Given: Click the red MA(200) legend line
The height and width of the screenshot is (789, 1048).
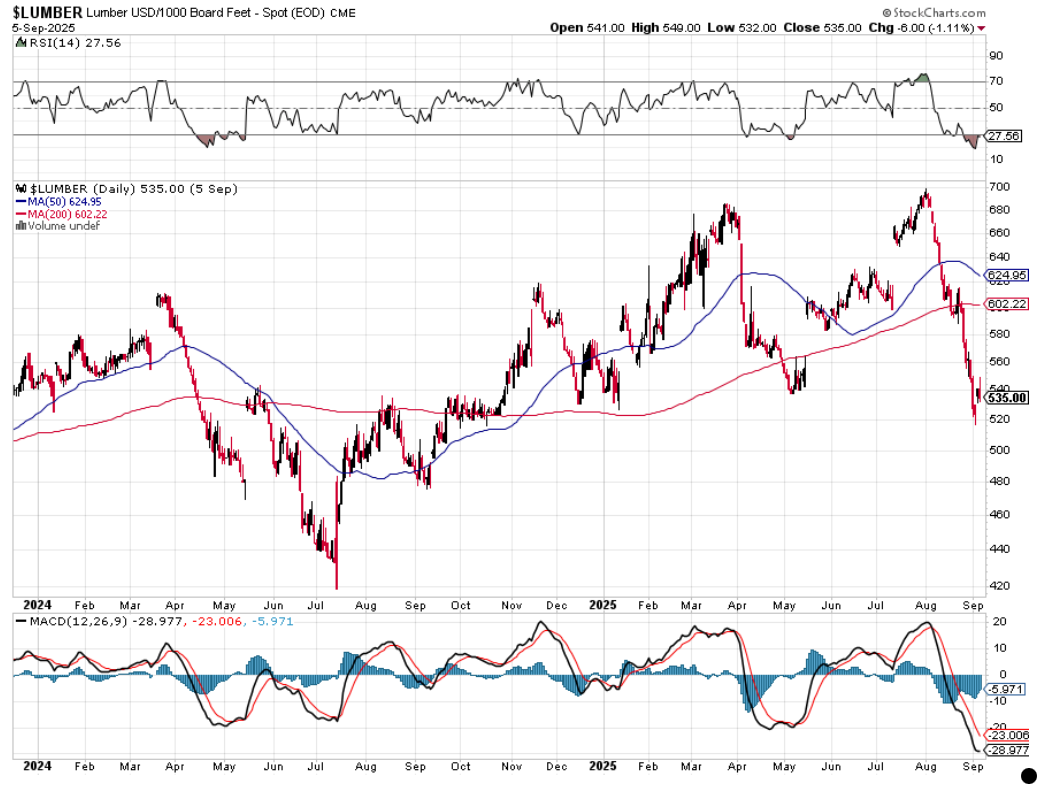Looking at the screenshot, I should tap(19, 214).
